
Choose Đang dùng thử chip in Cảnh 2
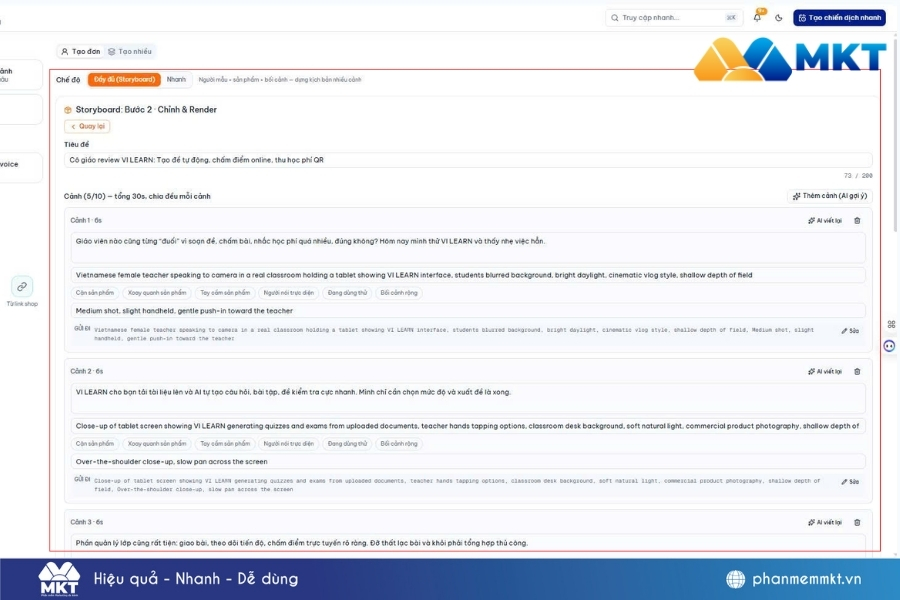tap(347, 444)
